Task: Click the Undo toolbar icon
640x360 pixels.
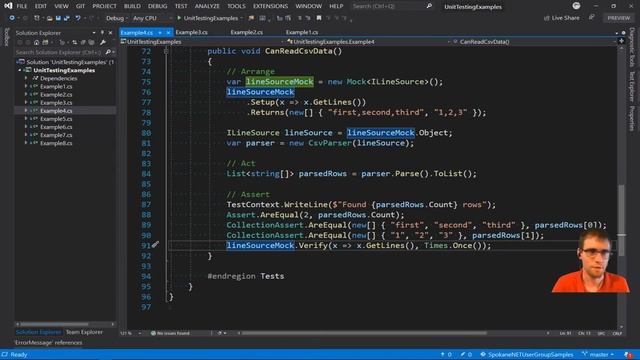Action: point(78,18)
